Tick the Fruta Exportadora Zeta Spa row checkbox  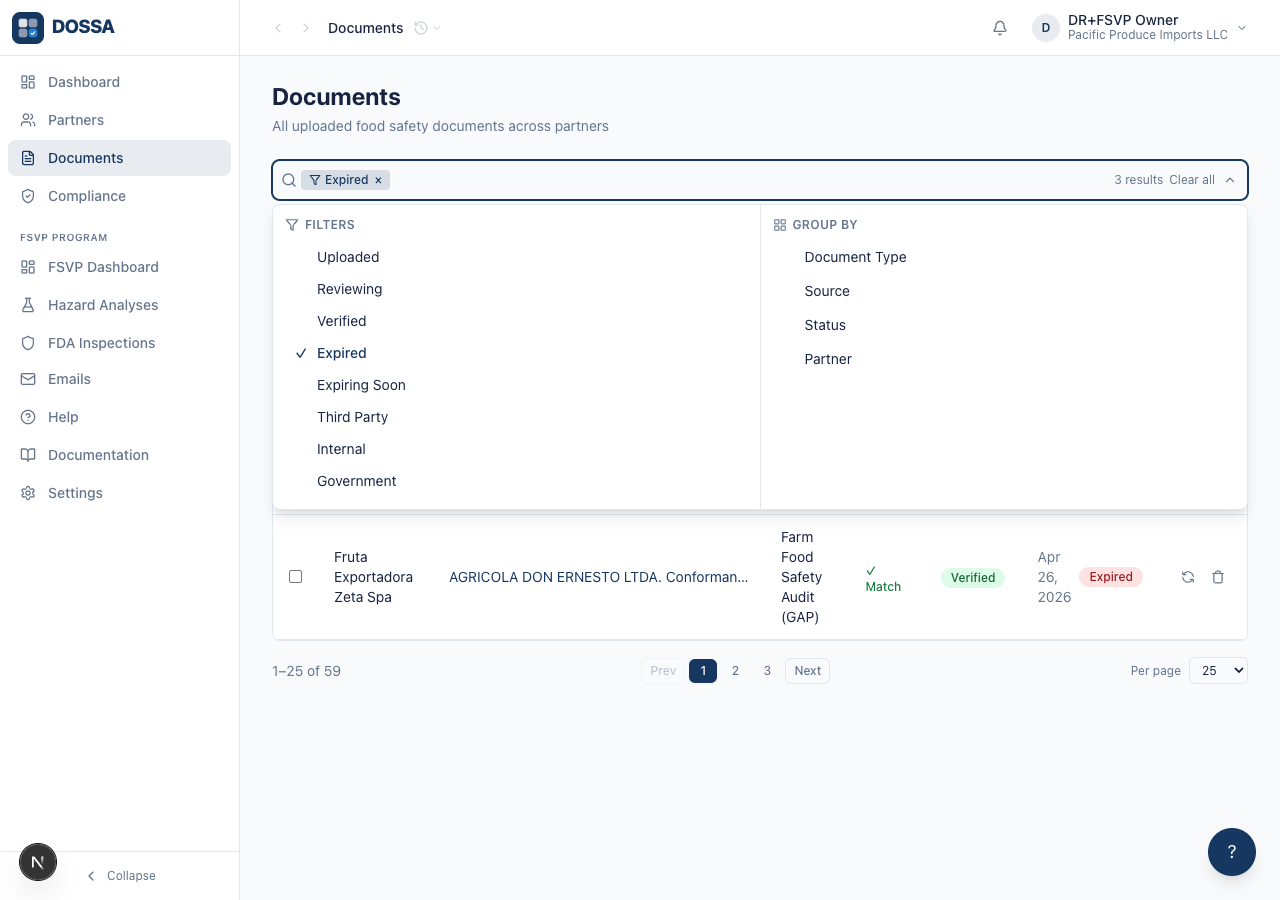[295, 577]
